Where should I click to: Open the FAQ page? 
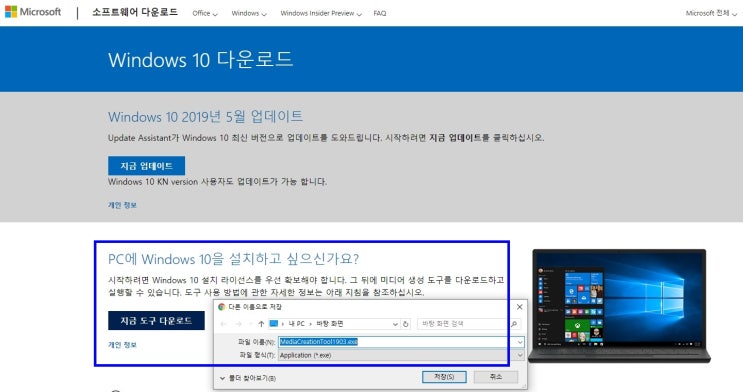[x=380, y=13]
